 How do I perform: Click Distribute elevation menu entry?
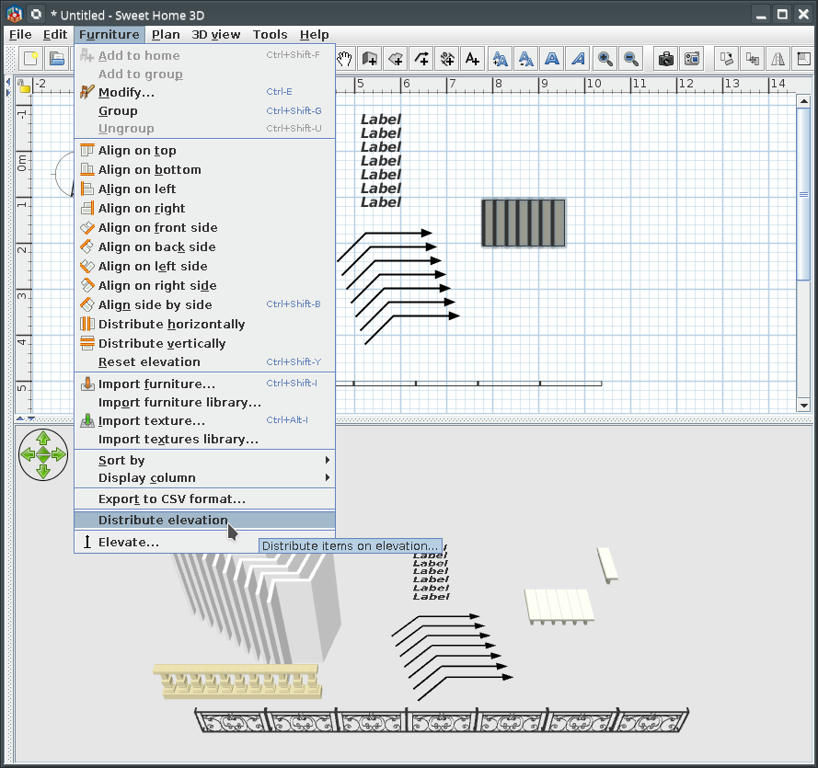tap(204, 520)
